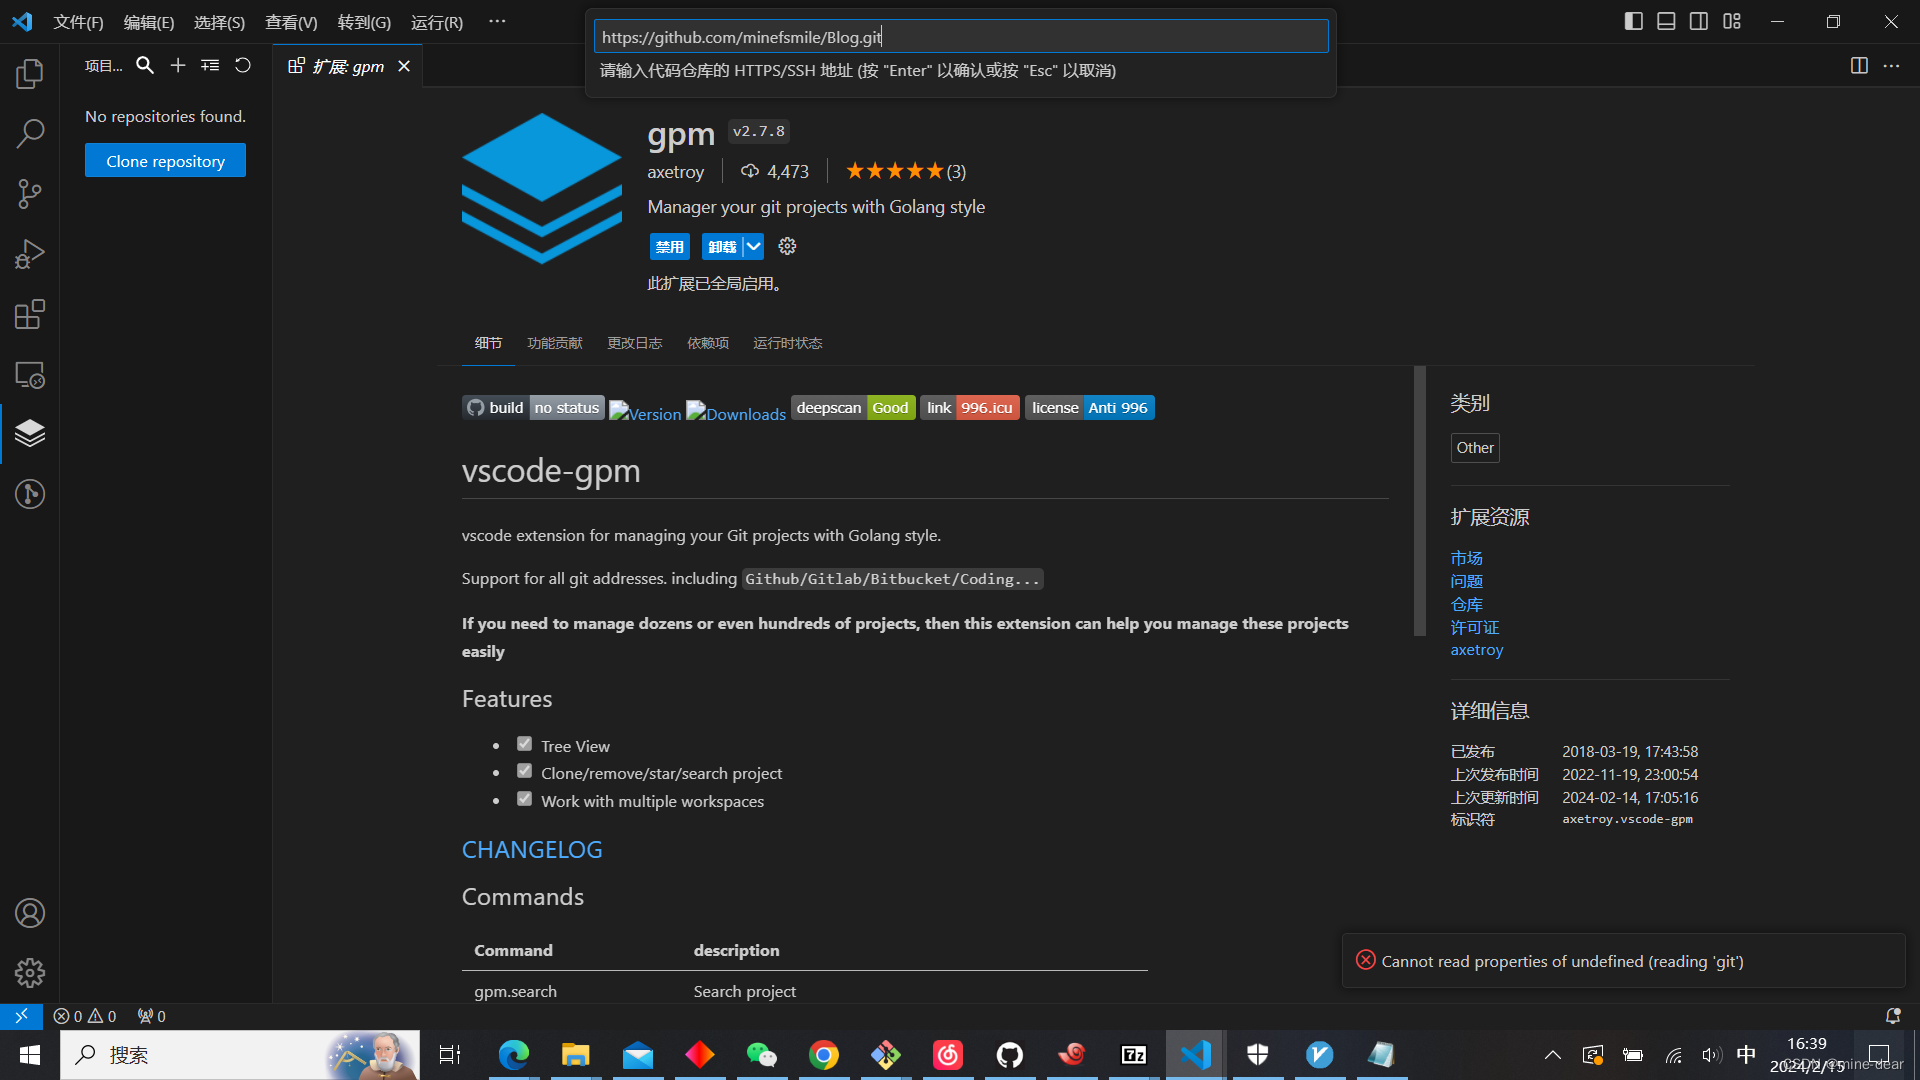Toggle the Clone/remove/star/search project checkbox
Screen dimensions: 1920x1080
[x=524, y=771]
